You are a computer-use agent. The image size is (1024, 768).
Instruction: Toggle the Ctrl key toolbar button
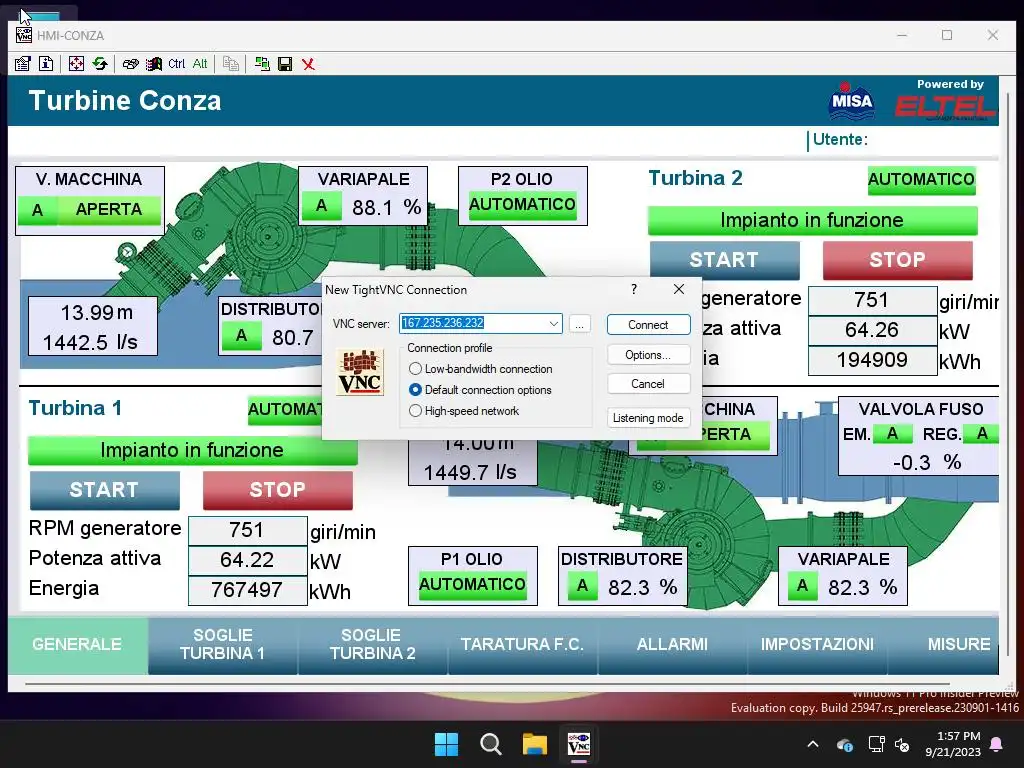(176, 64)
